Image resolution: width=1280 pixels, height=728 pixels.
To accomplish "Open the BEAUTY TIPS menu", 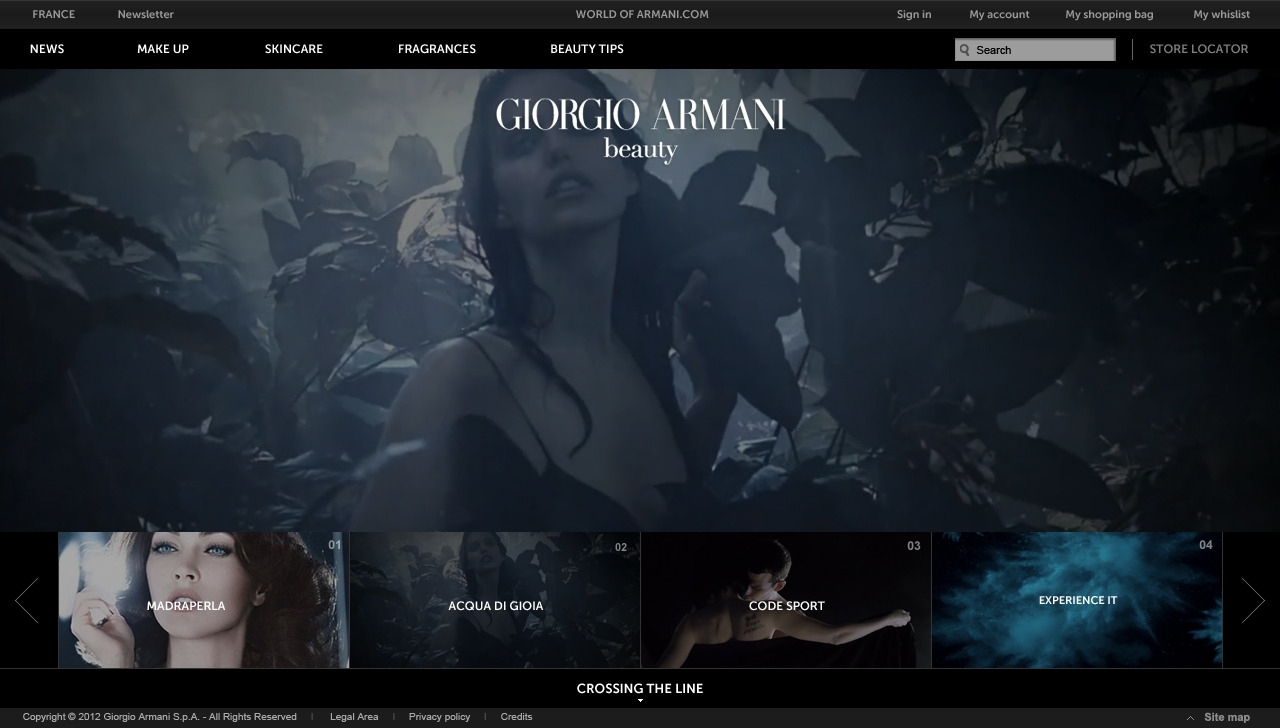I will [587, 49].
